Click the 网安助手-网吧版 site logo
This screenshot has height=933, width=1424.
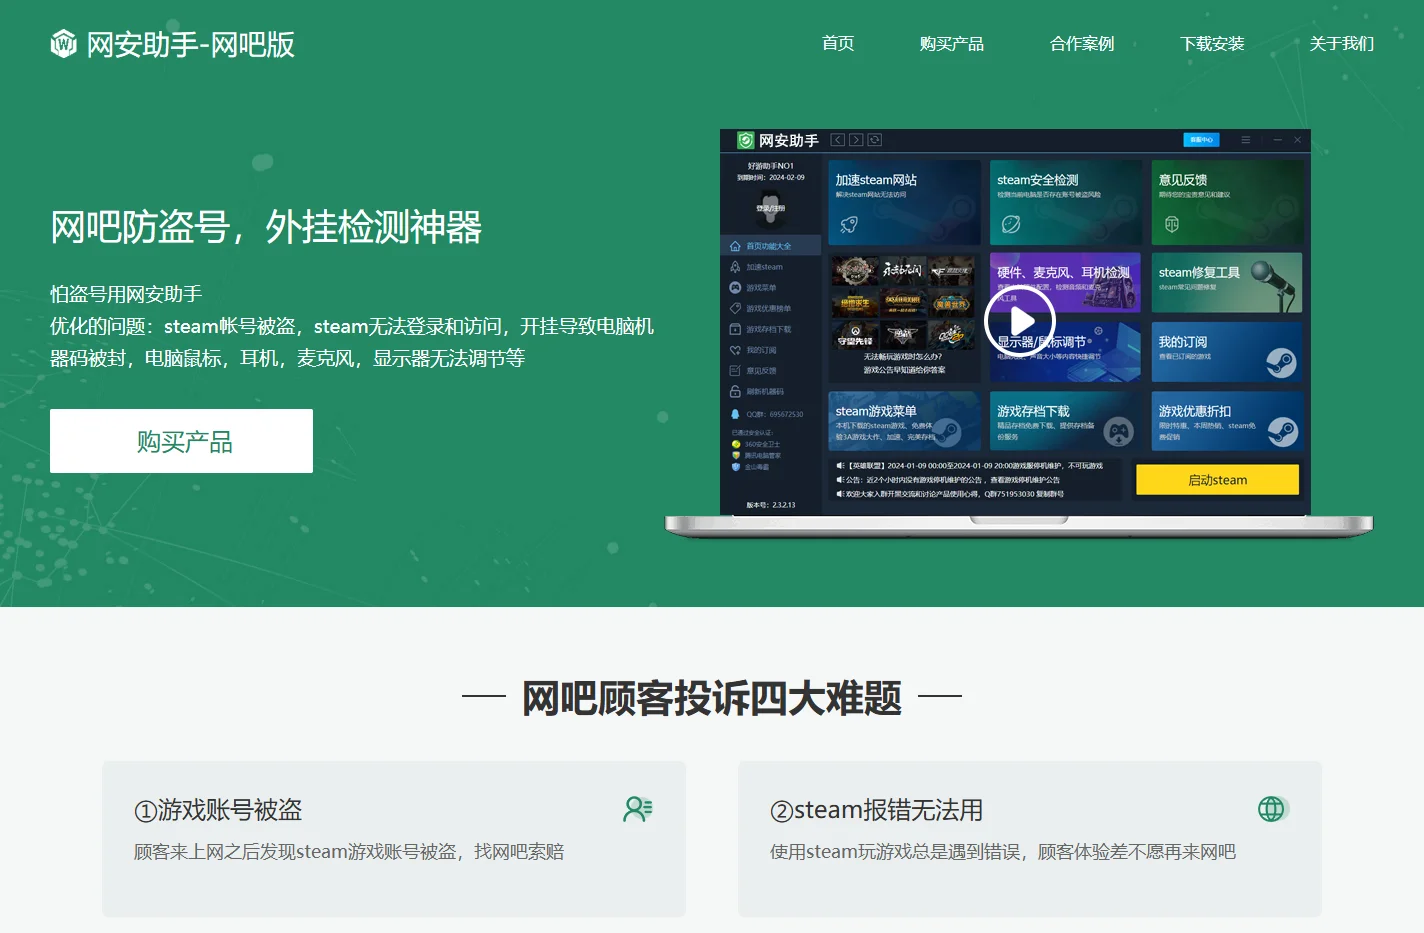click(172, 44)
